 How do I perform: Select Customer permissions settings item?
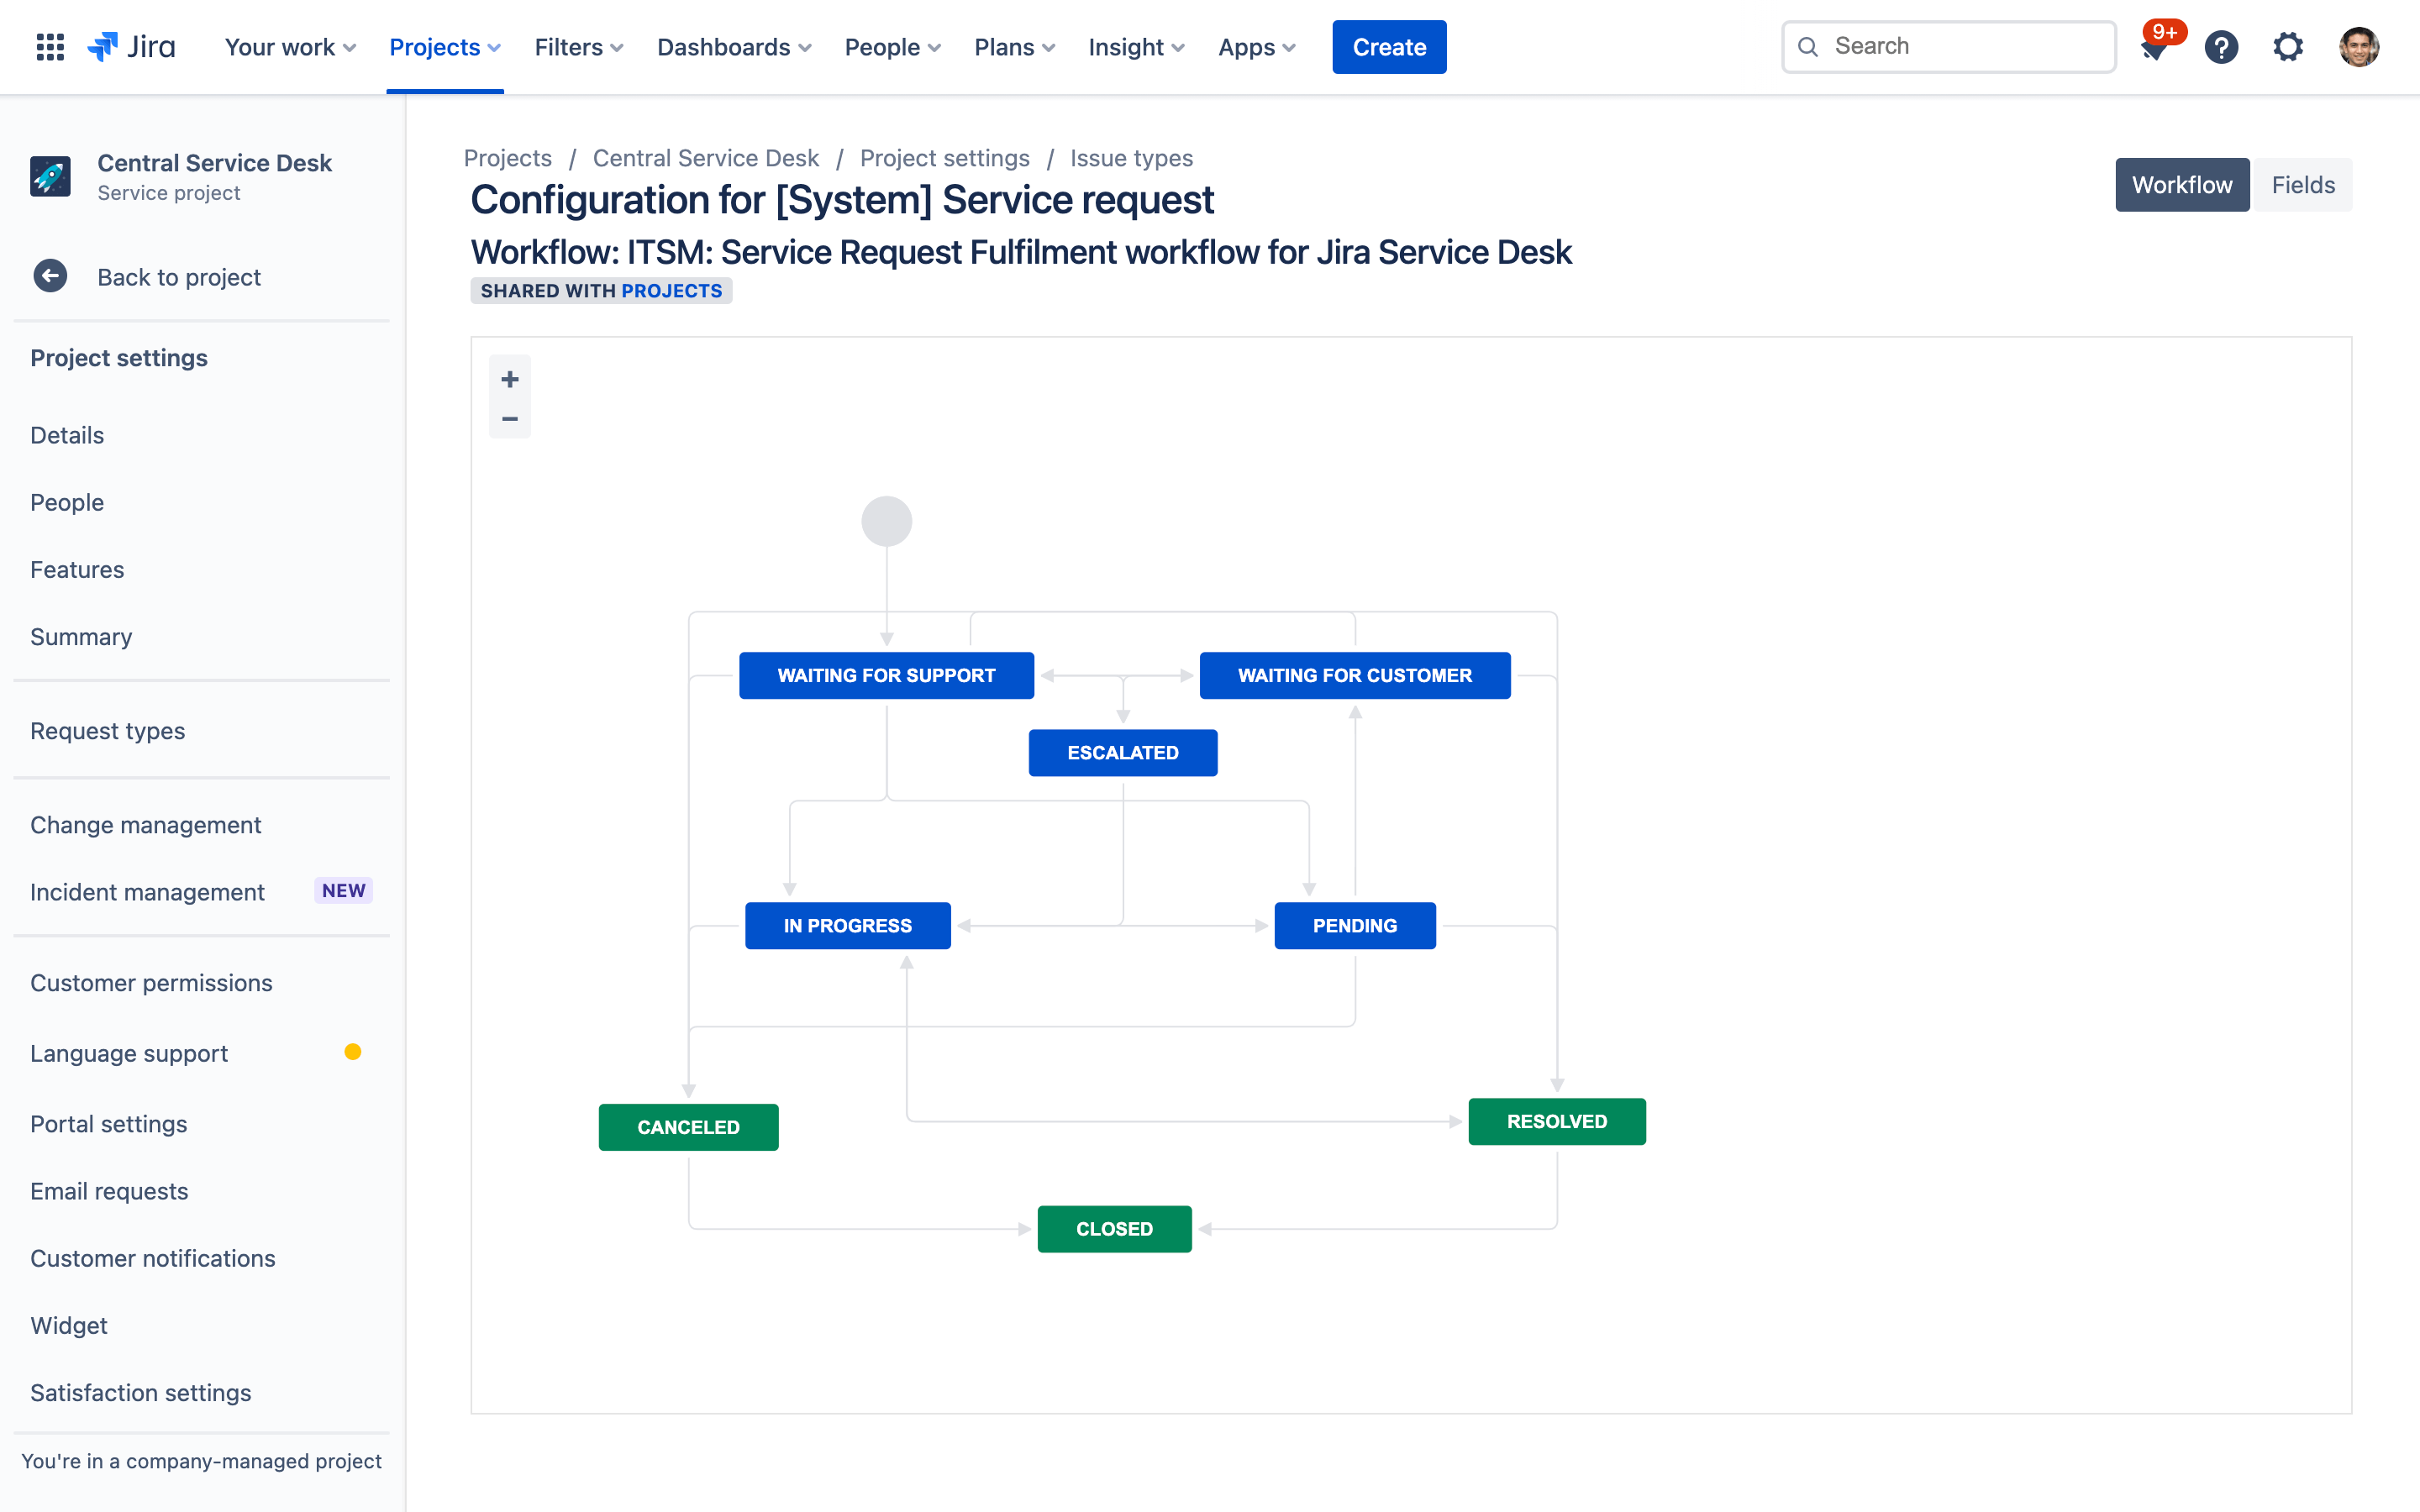click(151, 981)
